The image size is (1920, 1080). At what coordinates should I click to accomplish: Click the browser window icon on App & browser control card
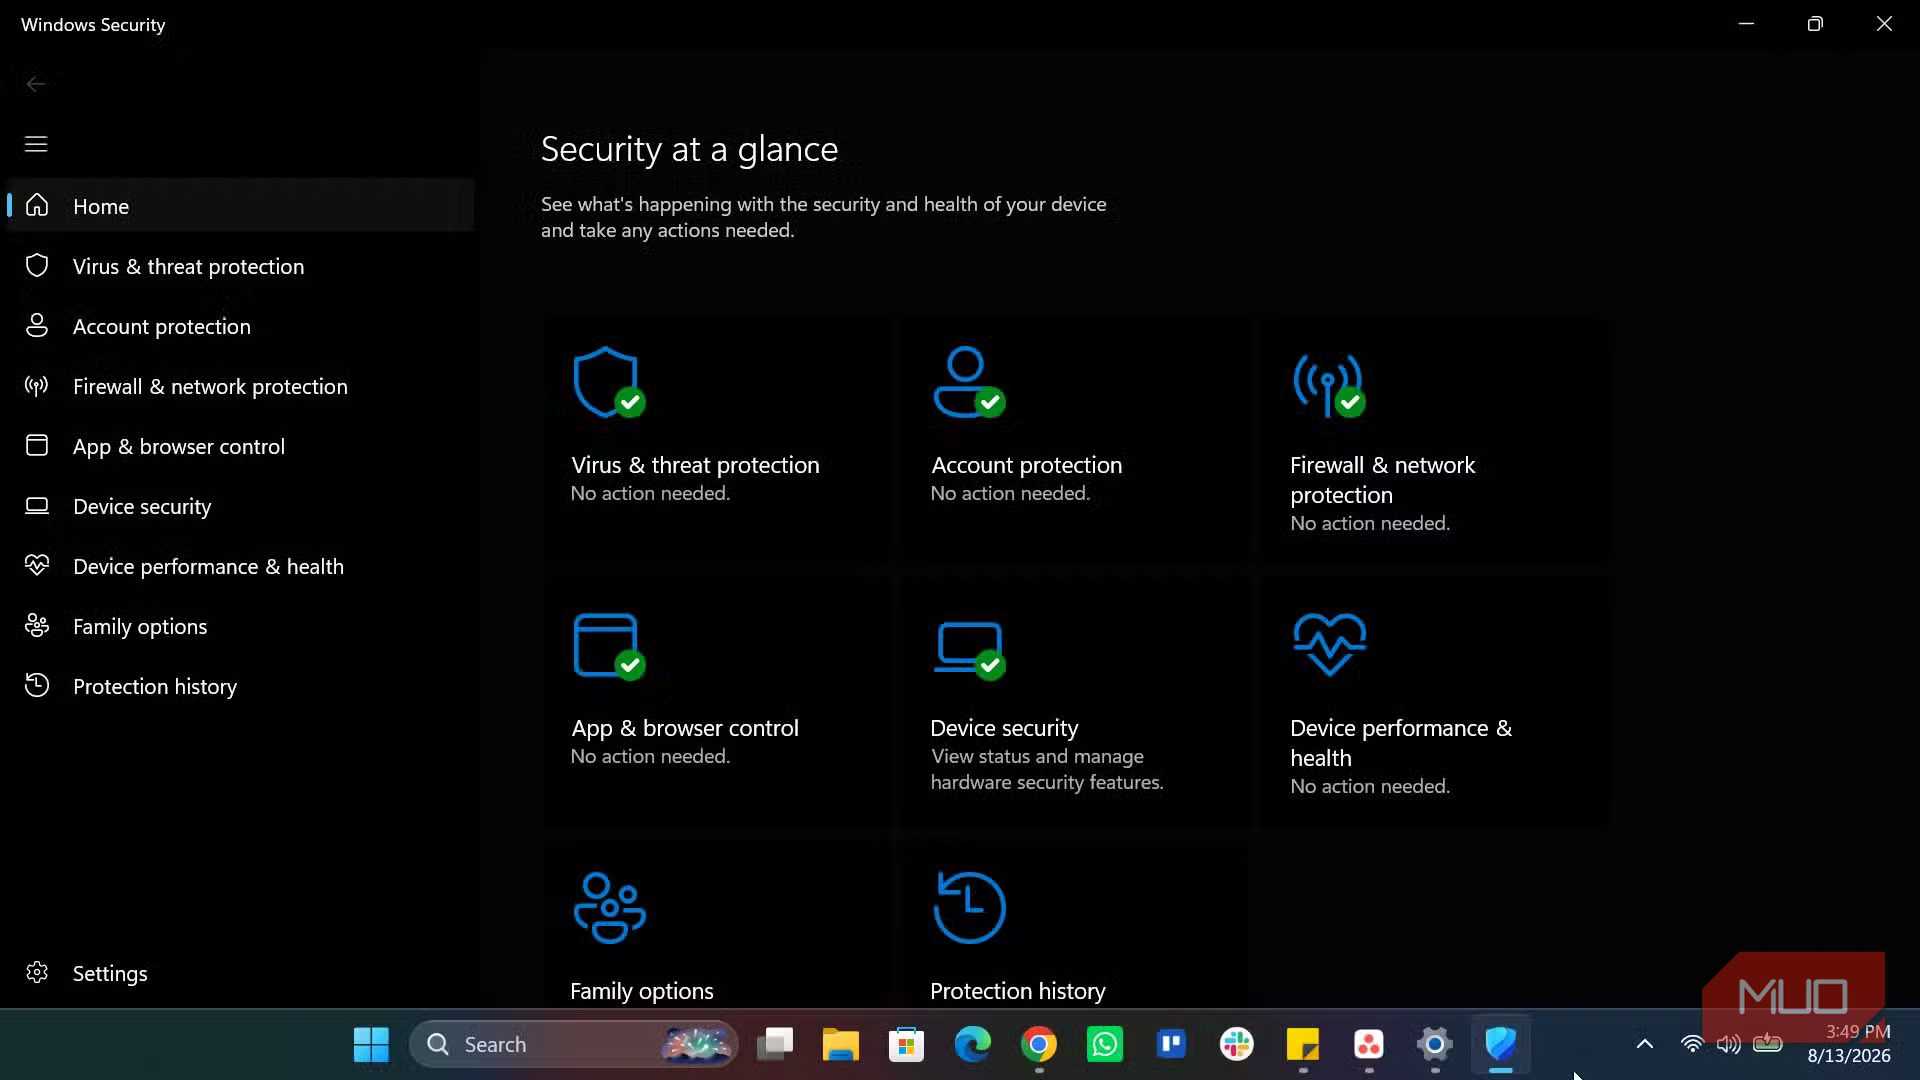(608, 647)
